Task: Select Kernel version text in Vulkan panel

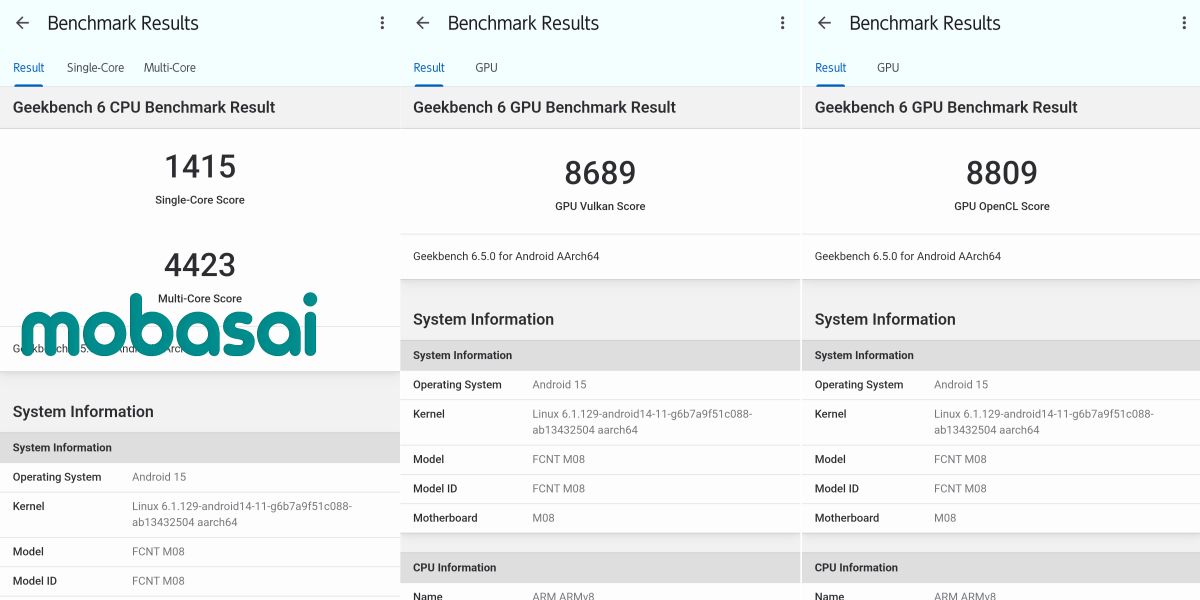Action: click(x=641, y=422)
